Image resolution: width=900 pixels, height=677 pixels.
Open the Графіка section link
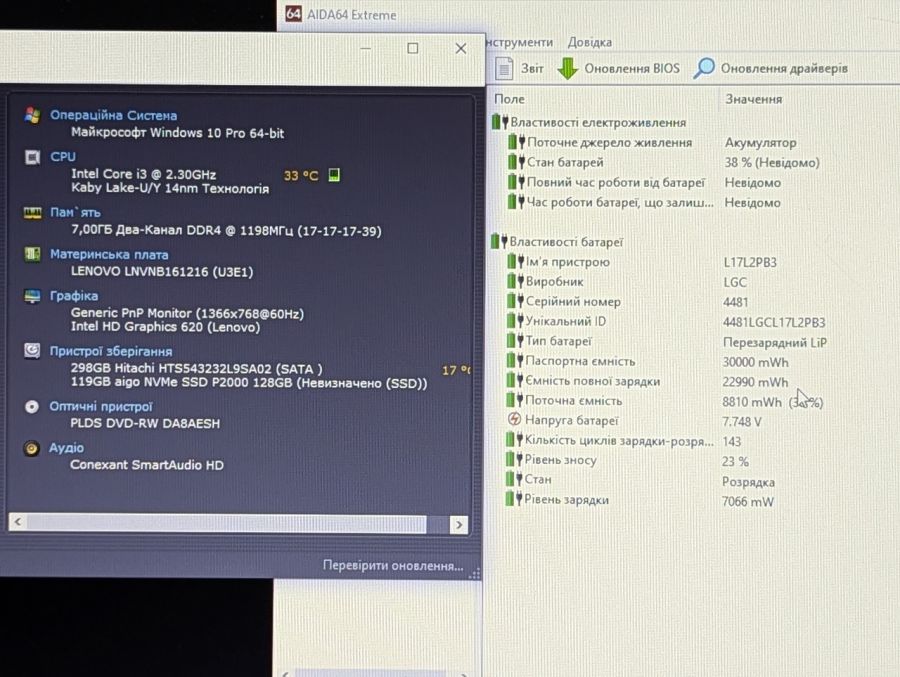73,296
